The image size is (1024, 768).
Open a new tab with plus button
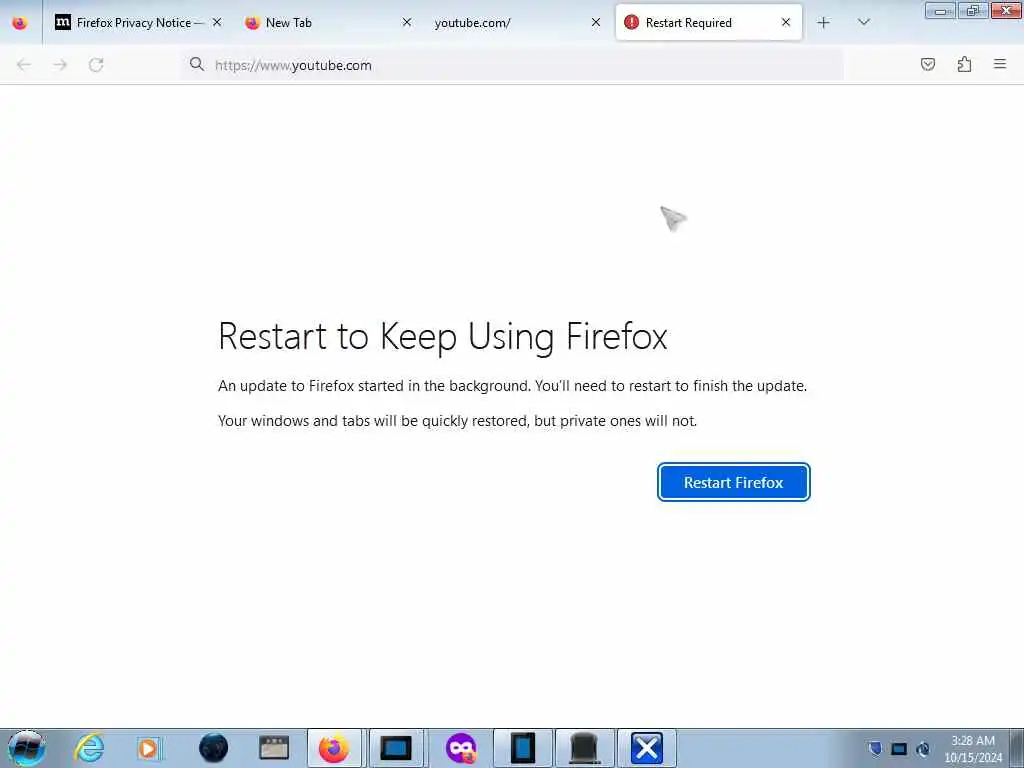[824, 23]
